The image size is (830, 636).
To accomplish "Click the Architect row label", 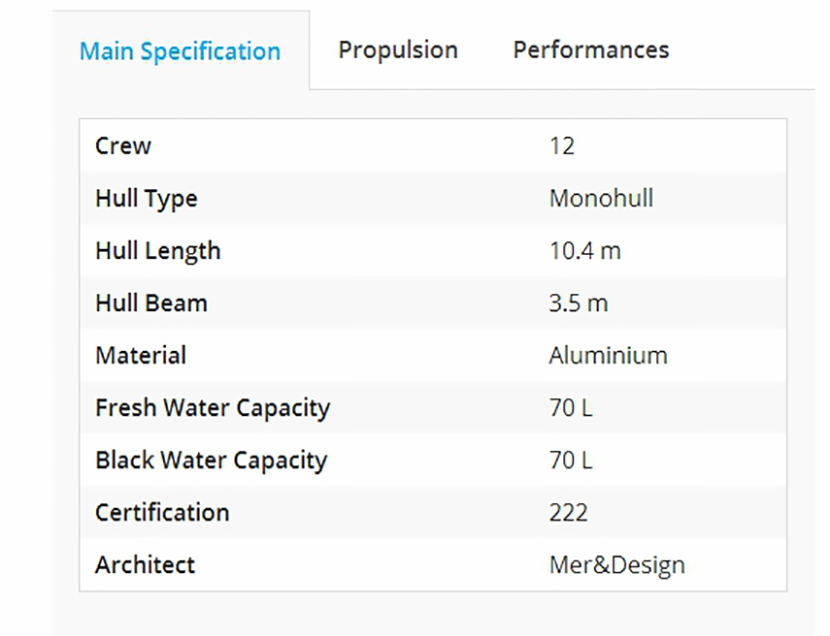I will tap(145, 564).
